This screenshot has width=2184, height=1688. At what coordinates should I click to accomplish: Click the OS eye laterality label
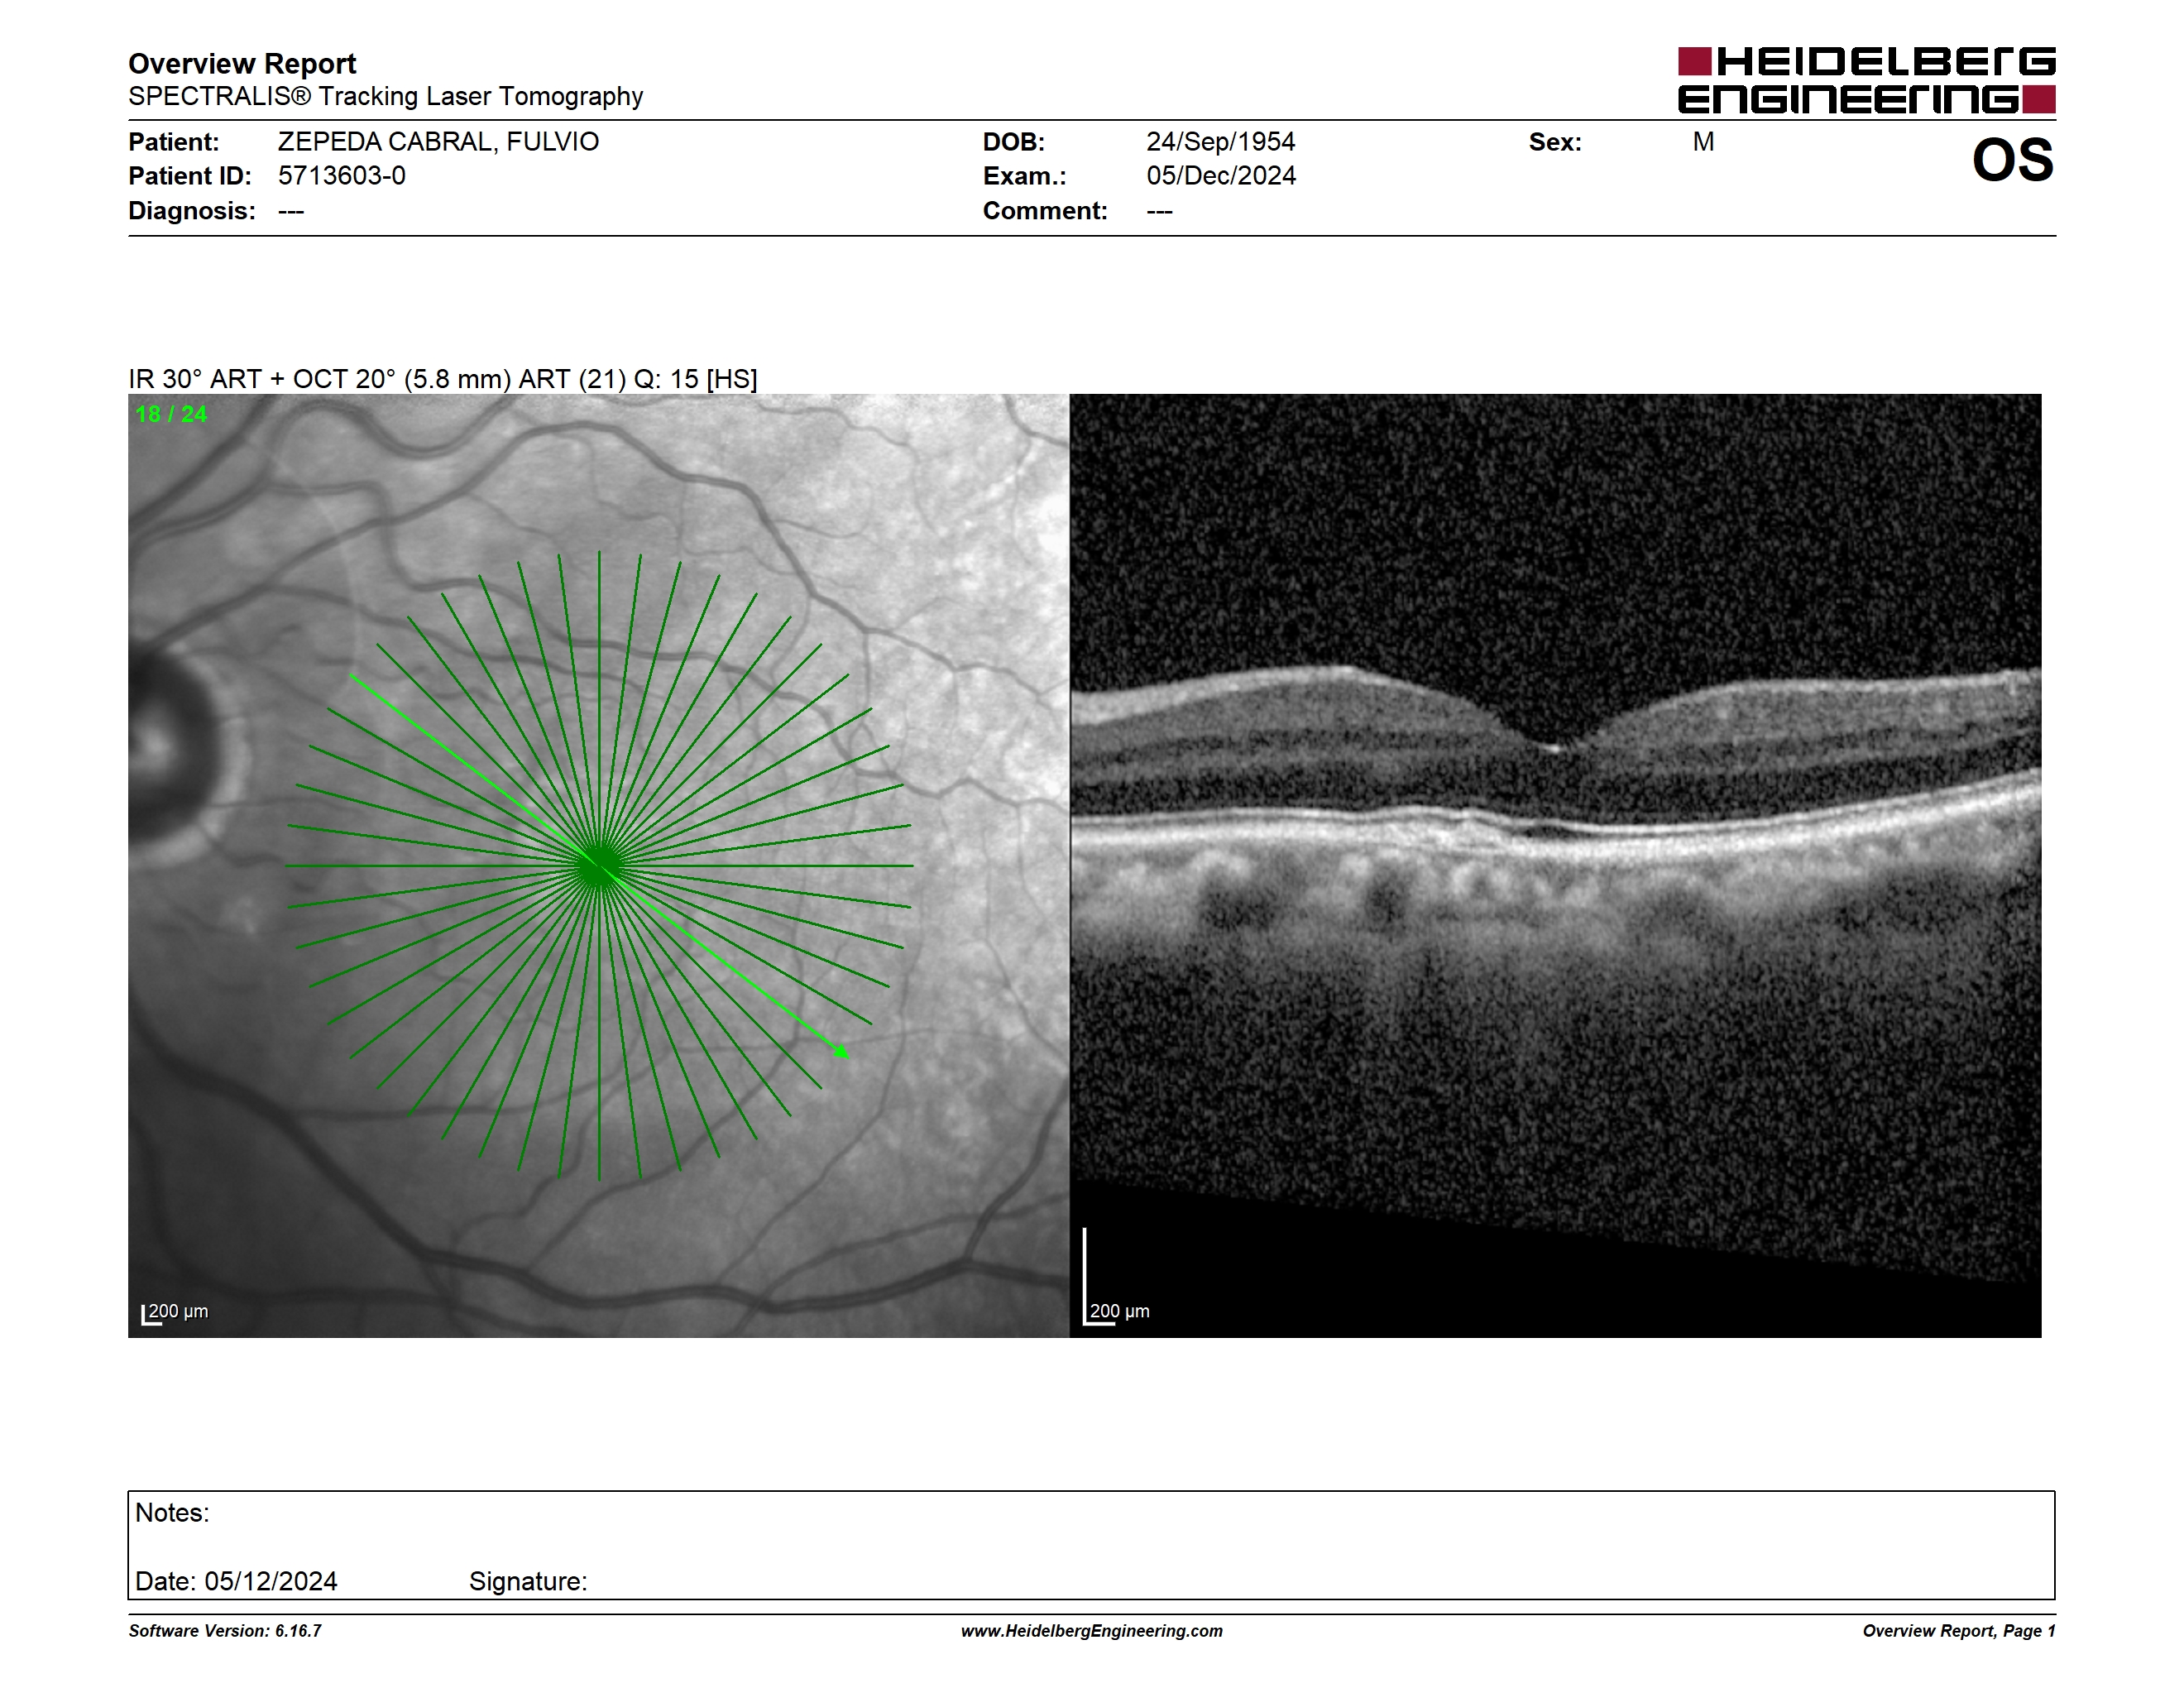point(2012,160)
